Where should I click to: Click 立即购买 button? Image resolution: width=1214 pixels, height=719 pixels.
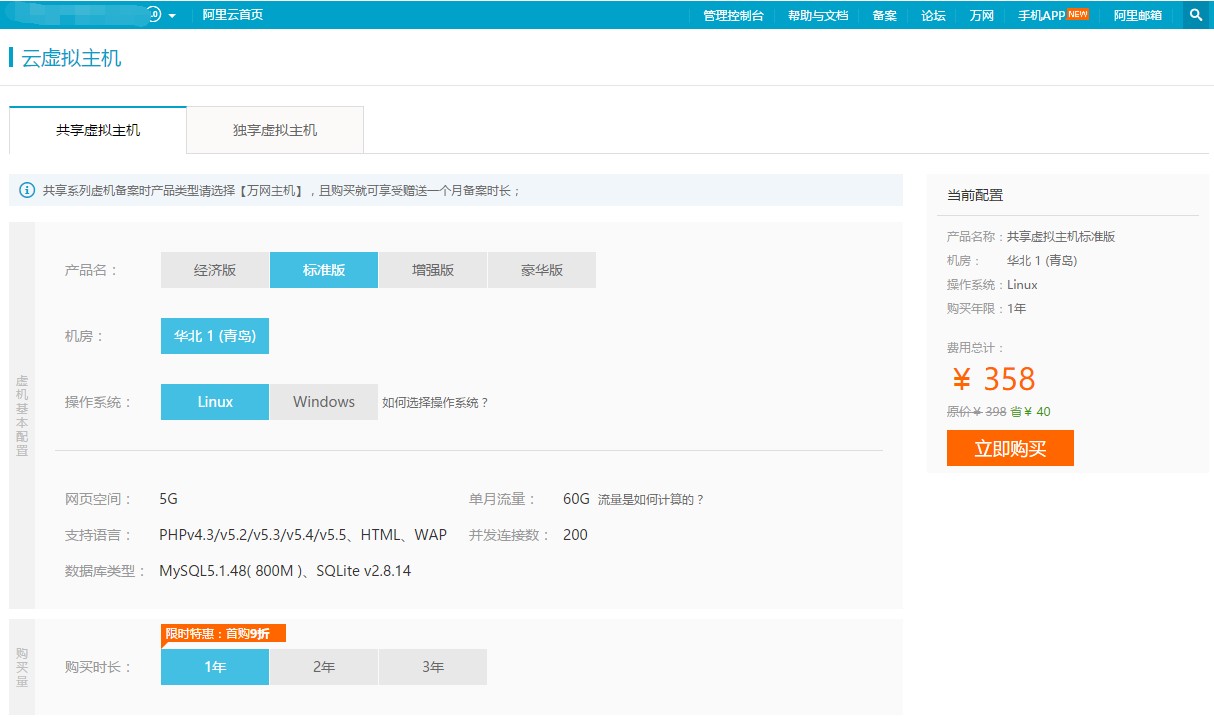pyautogui.click(x=1010, y=448)
